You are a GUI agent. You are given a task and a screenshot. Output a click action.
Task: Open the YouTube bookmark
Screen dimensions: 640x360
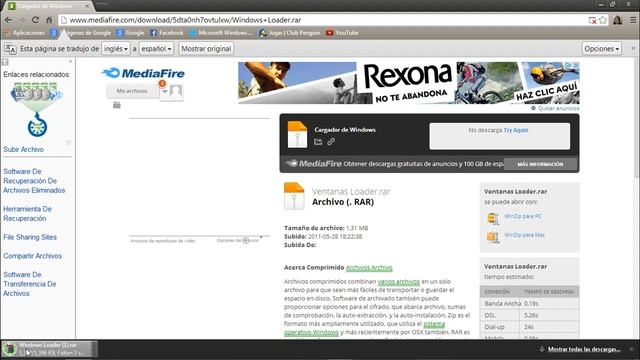342,33
